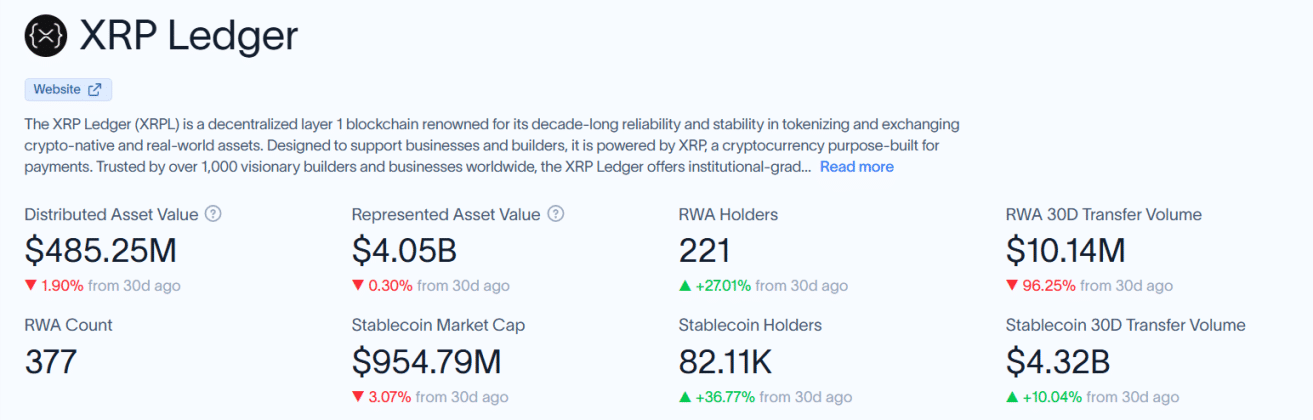Click the green up arrow by +36.77%
The height and width of the screenshot is (420, 1313).
pos(685,397)
